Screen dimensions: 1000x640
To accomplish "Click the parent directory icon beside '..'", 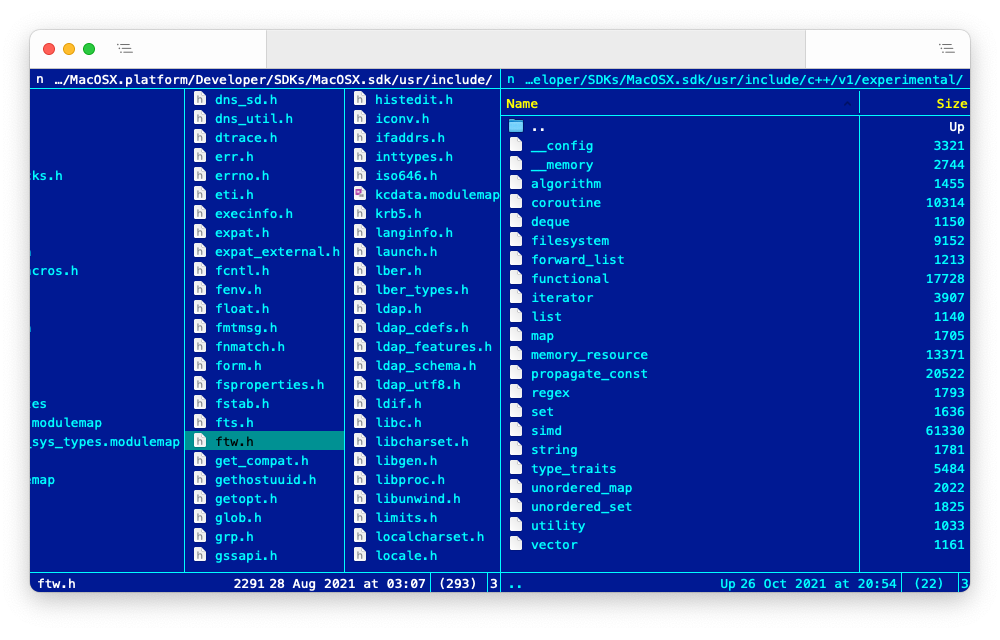I will coord(514,125).
